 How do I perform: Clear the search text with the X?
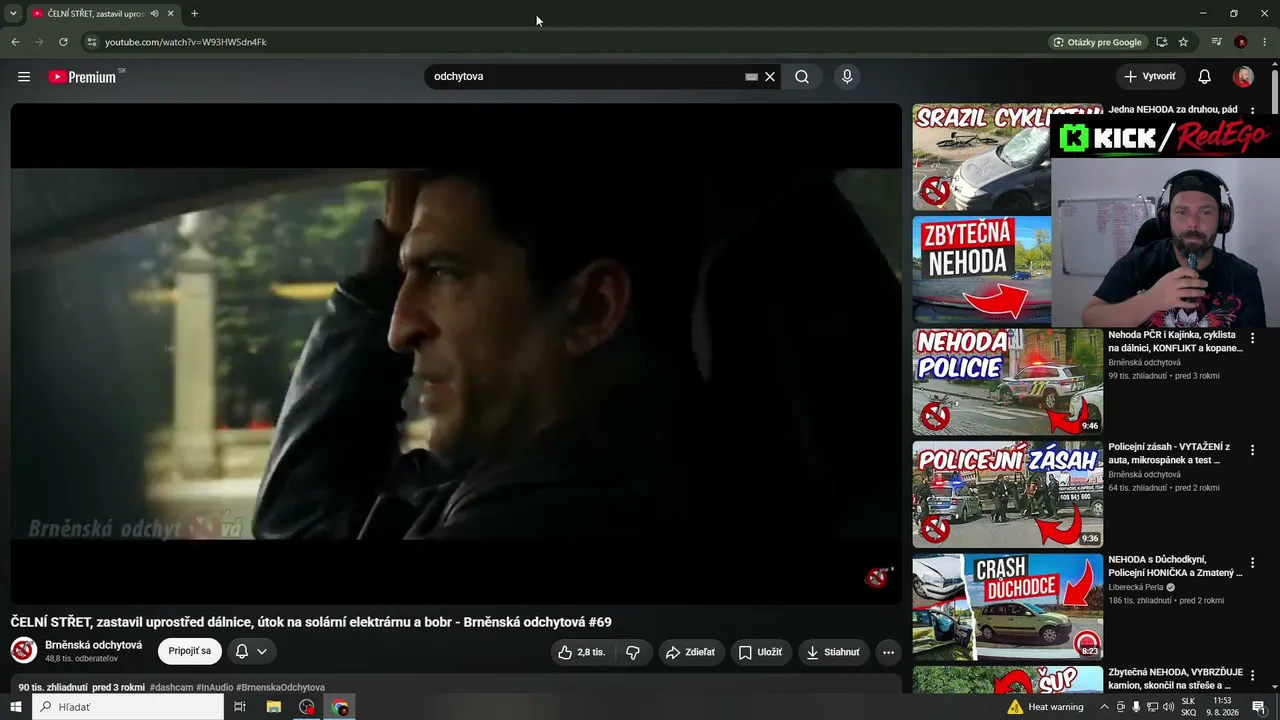pyautogui.click(x=770, y=77)
